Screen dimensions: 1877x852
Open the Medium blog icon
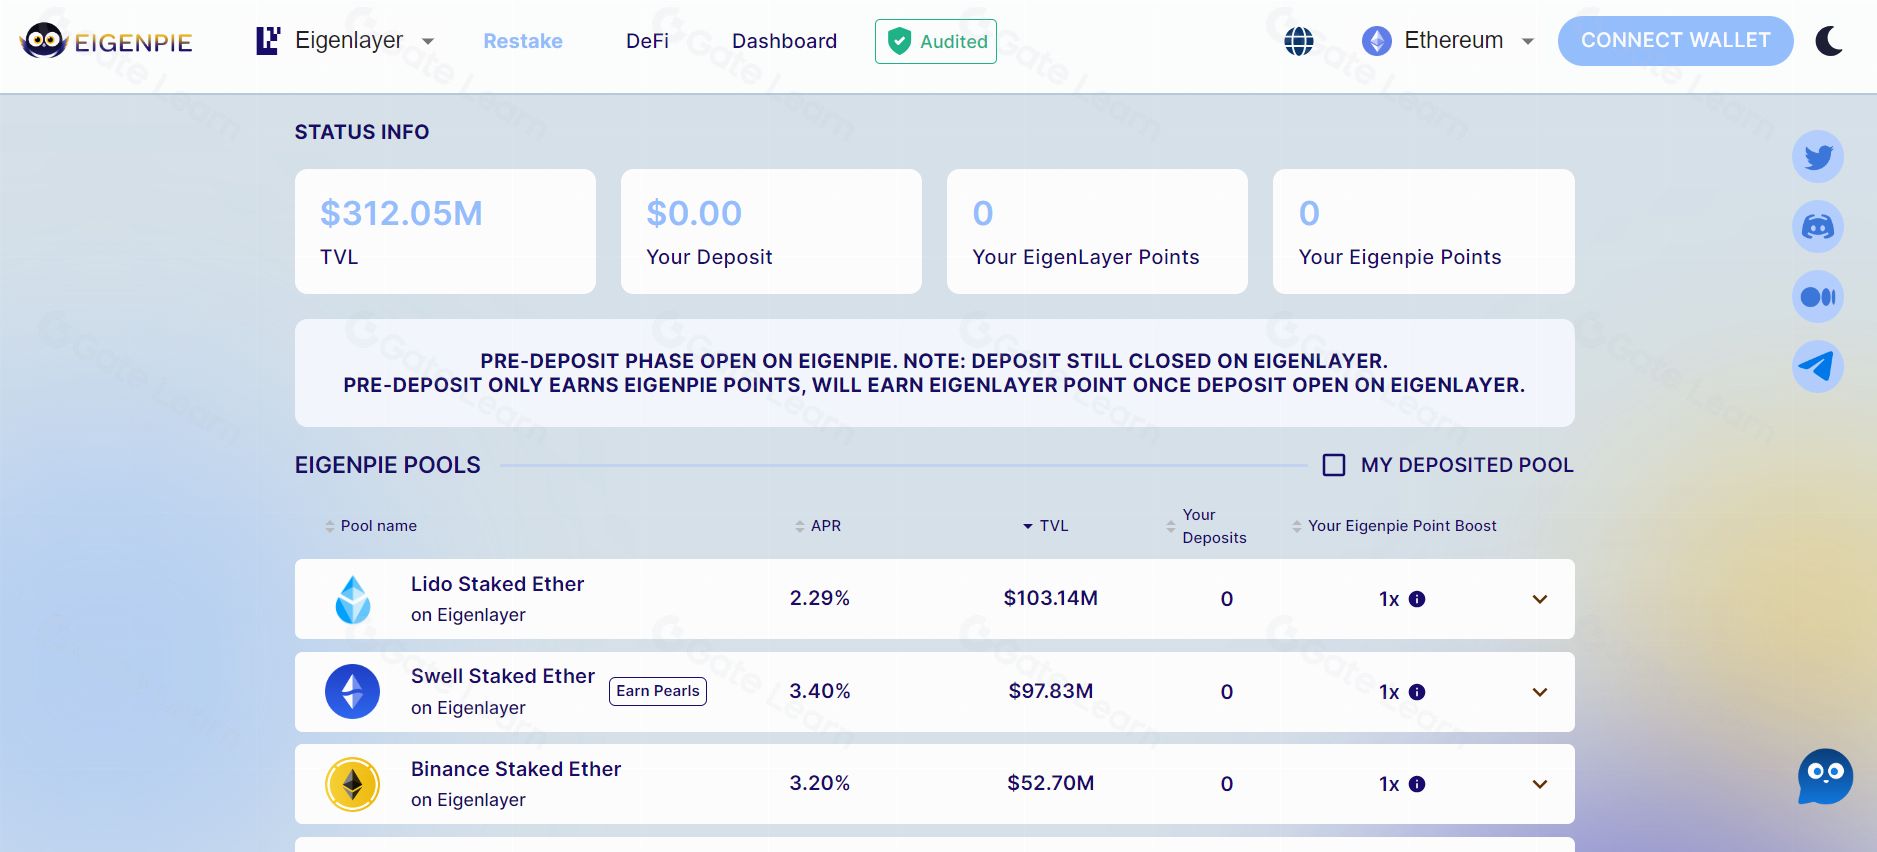pyautogui.click(x=1817, y=297)
